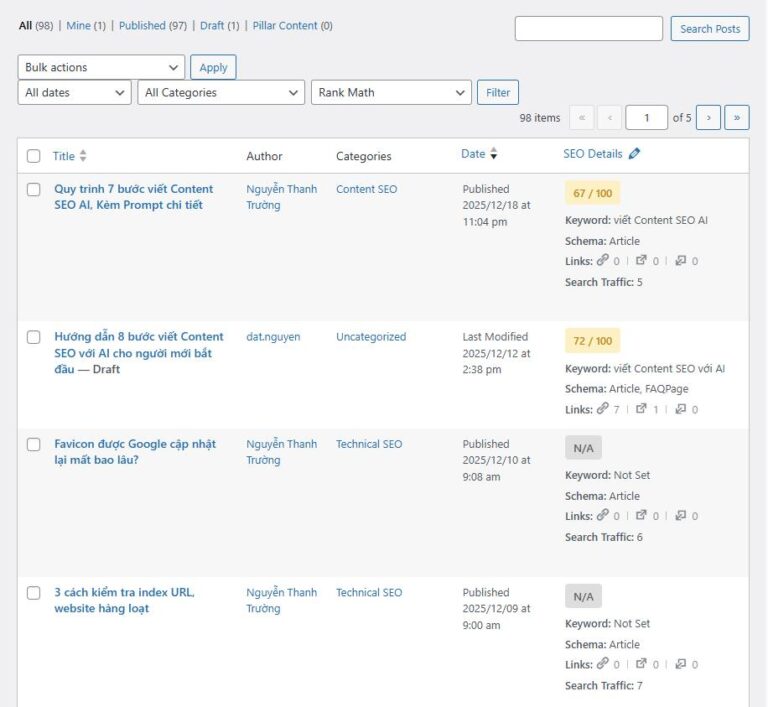Click internal links chain icon for Favicon post
This screenshot has height=707, width=768.
[x=602, y=516]
